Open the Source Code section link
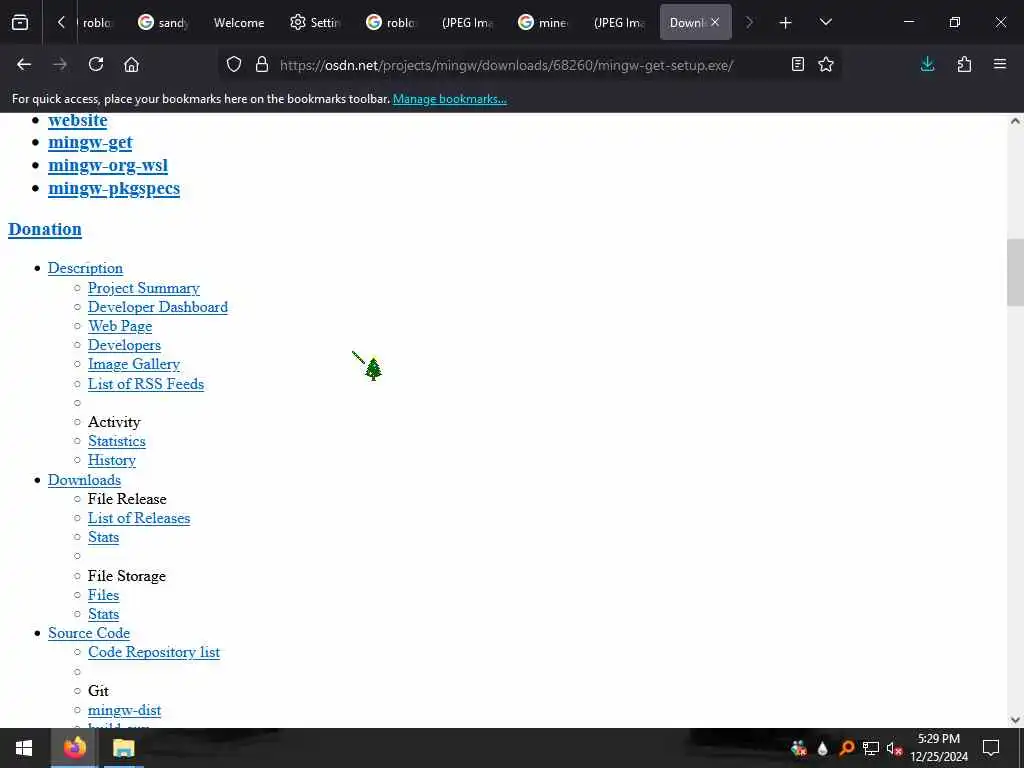This screenshot has width=1024, height=768. (89, 633)
